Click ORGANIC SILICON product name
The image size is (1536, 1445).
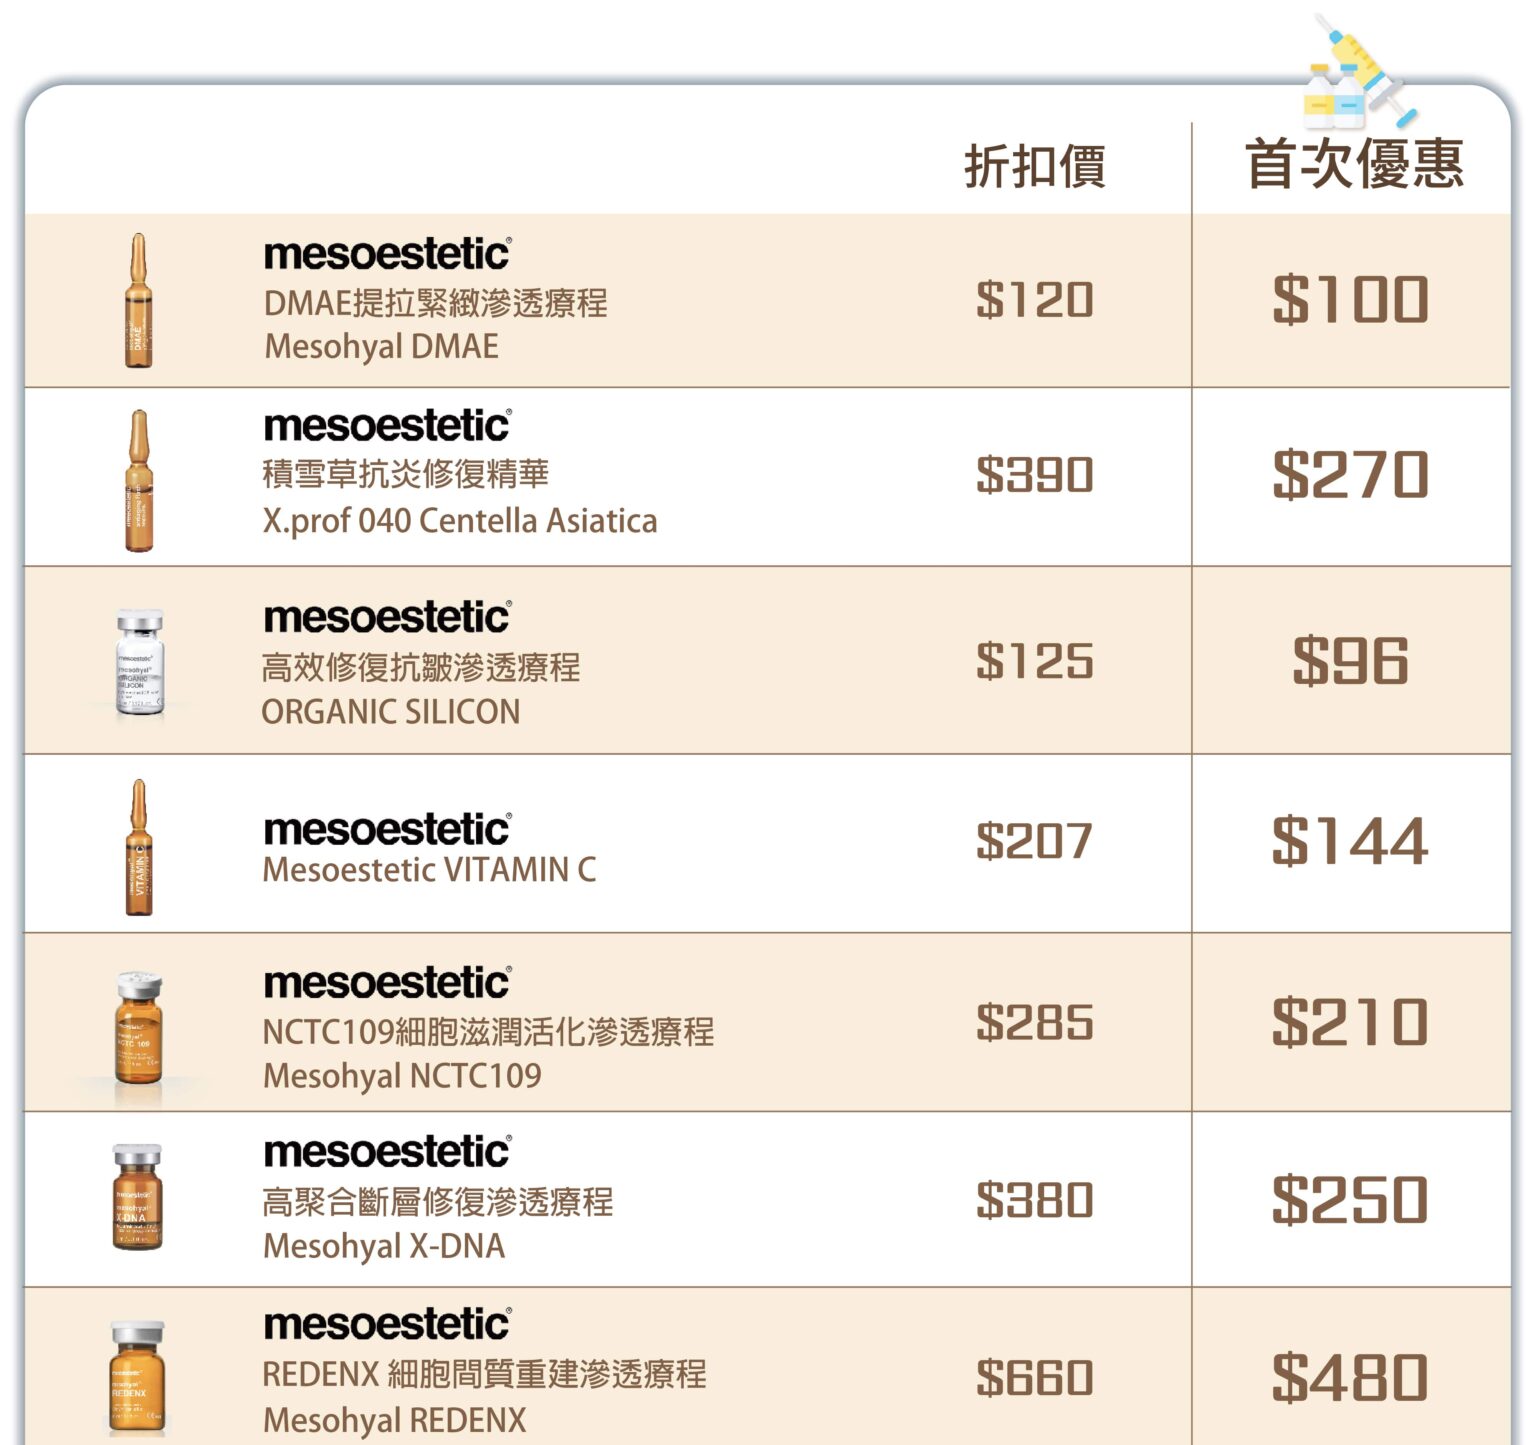click(x=391, y=712)
